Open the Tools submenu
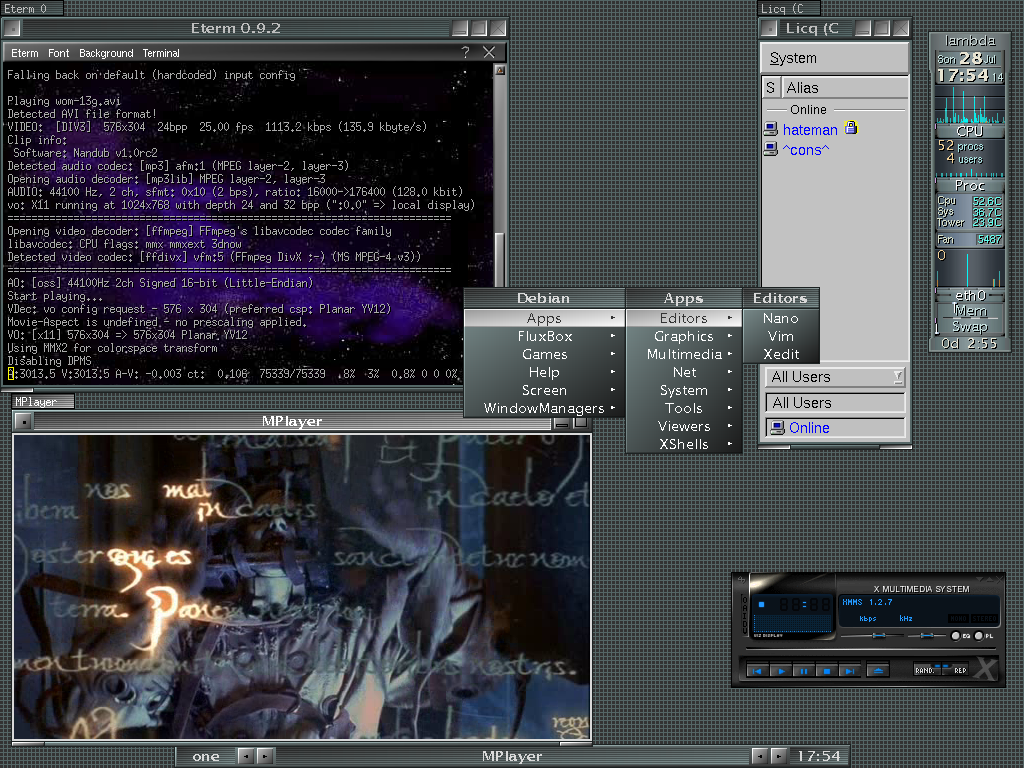The height and width of the screenshot is (768, 1024). click(683, 408)
